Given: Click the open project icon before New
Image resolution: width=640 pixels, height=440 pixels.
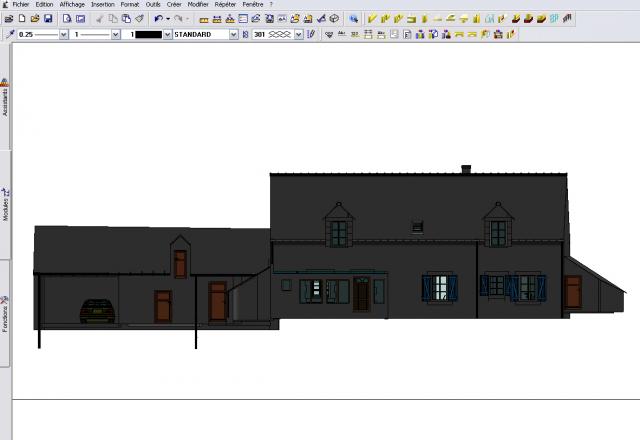Looking at the screenshot, I should click(9, 18).
